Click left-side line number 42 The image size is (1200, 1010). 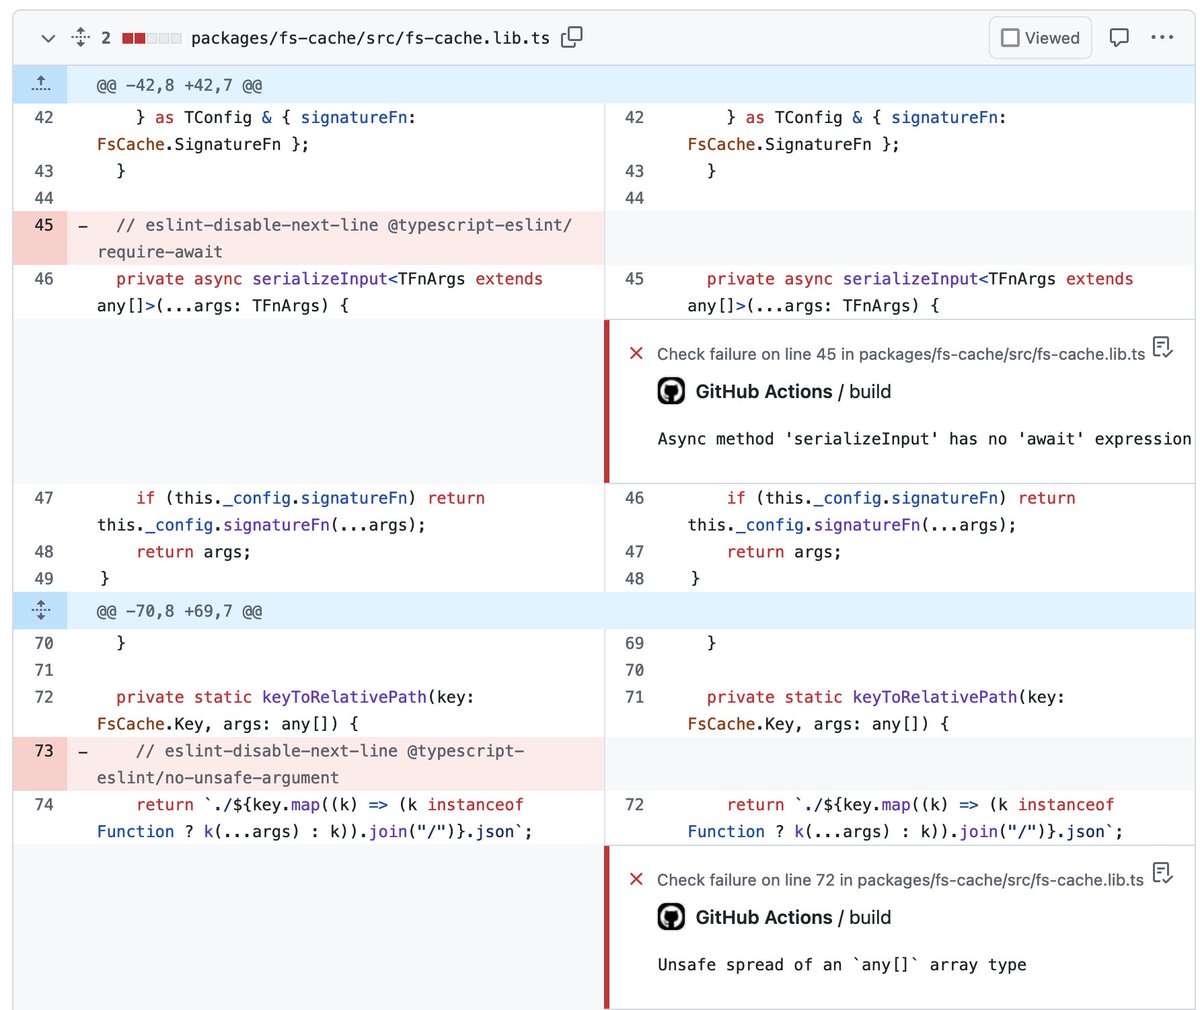click(x=44, y=117)
